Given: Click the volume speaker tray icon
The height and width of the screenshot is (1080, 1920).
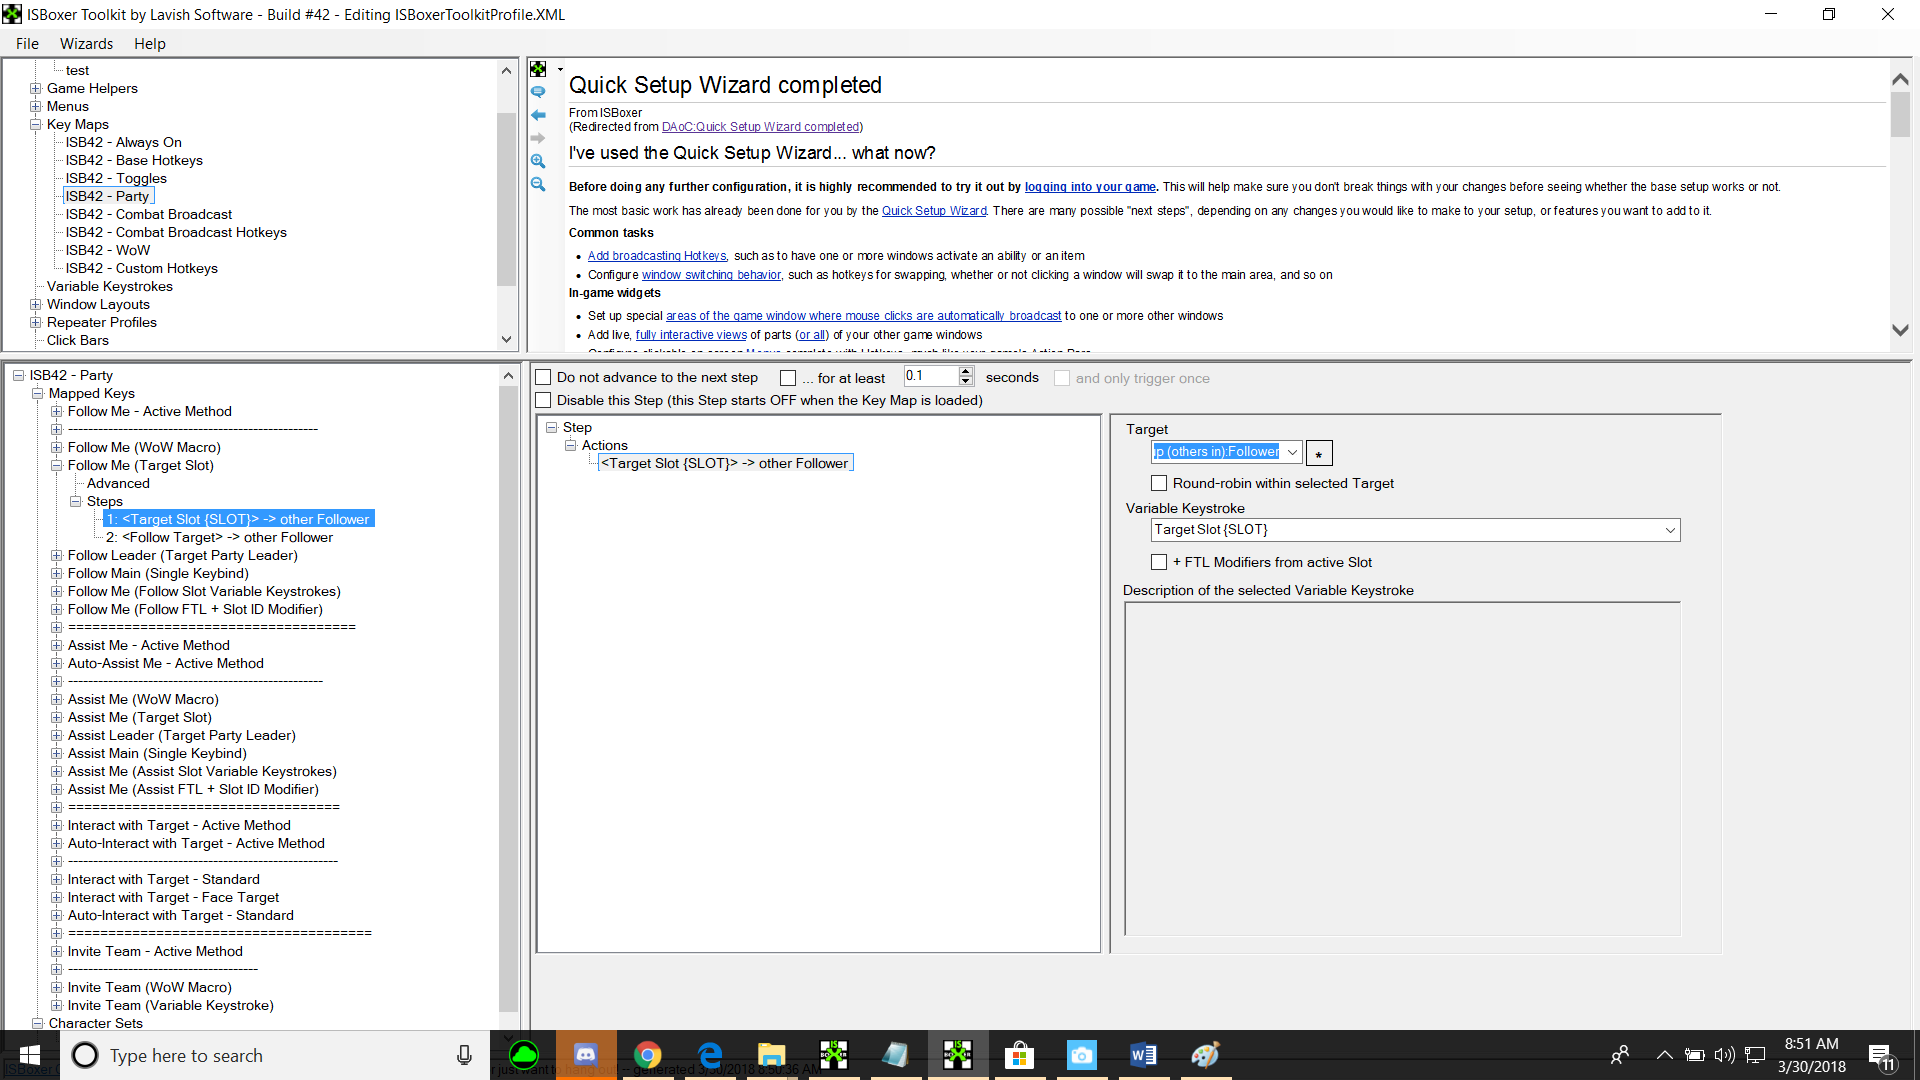Looking at the screenshot, I should point(1724,1055).
